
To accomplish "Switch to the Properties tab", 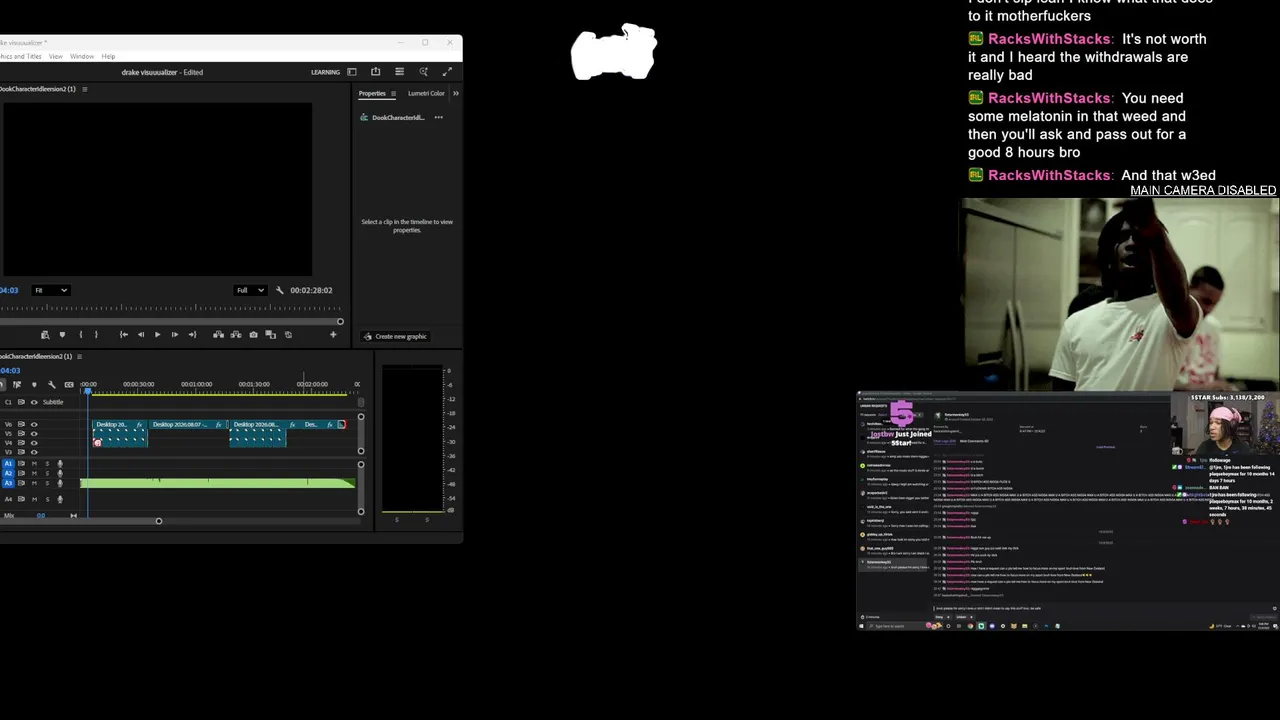I will coord(372,93).
